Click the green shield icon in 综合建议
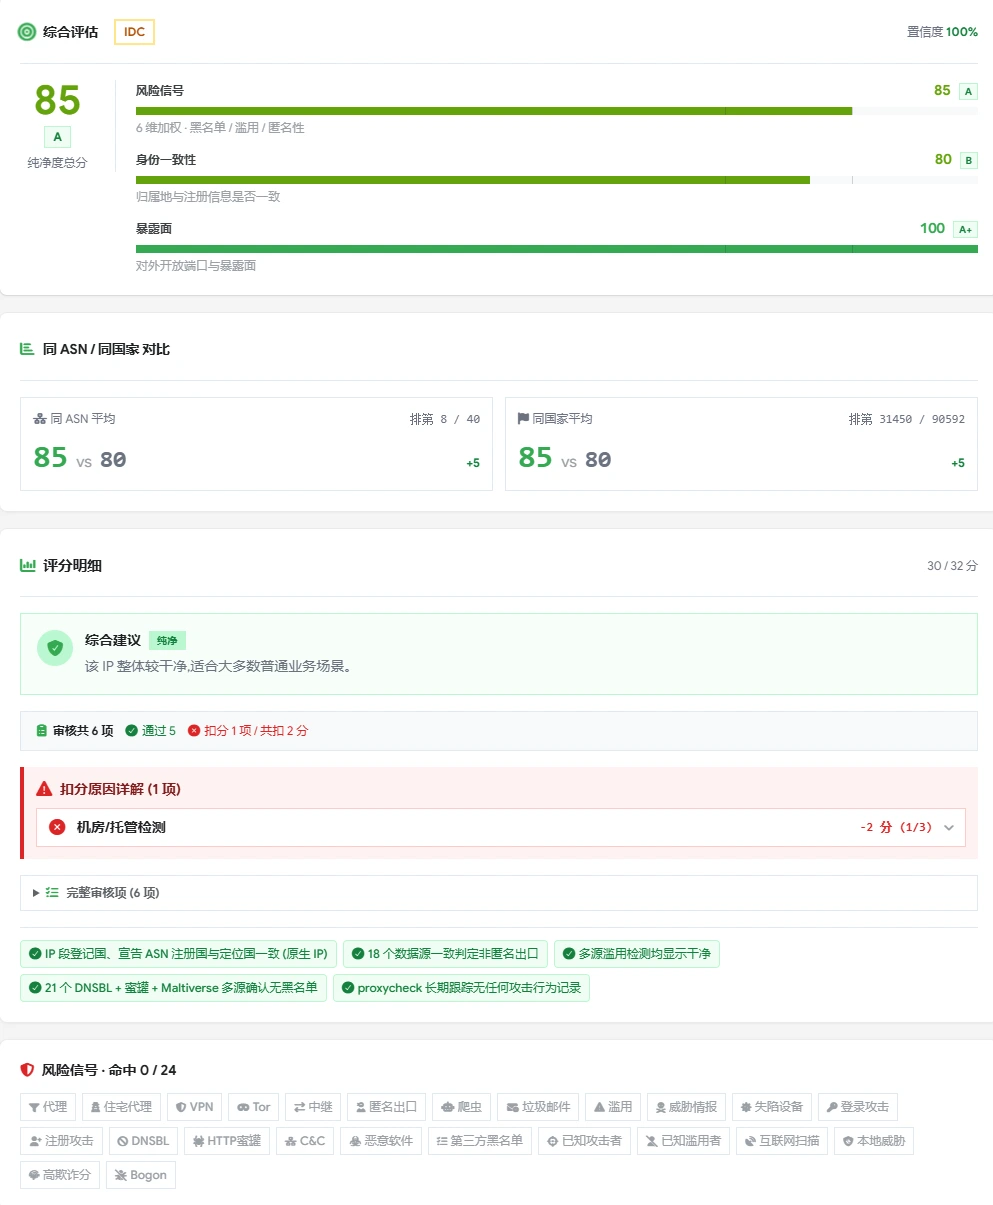 pyautogui.click(x=55, y=648)
